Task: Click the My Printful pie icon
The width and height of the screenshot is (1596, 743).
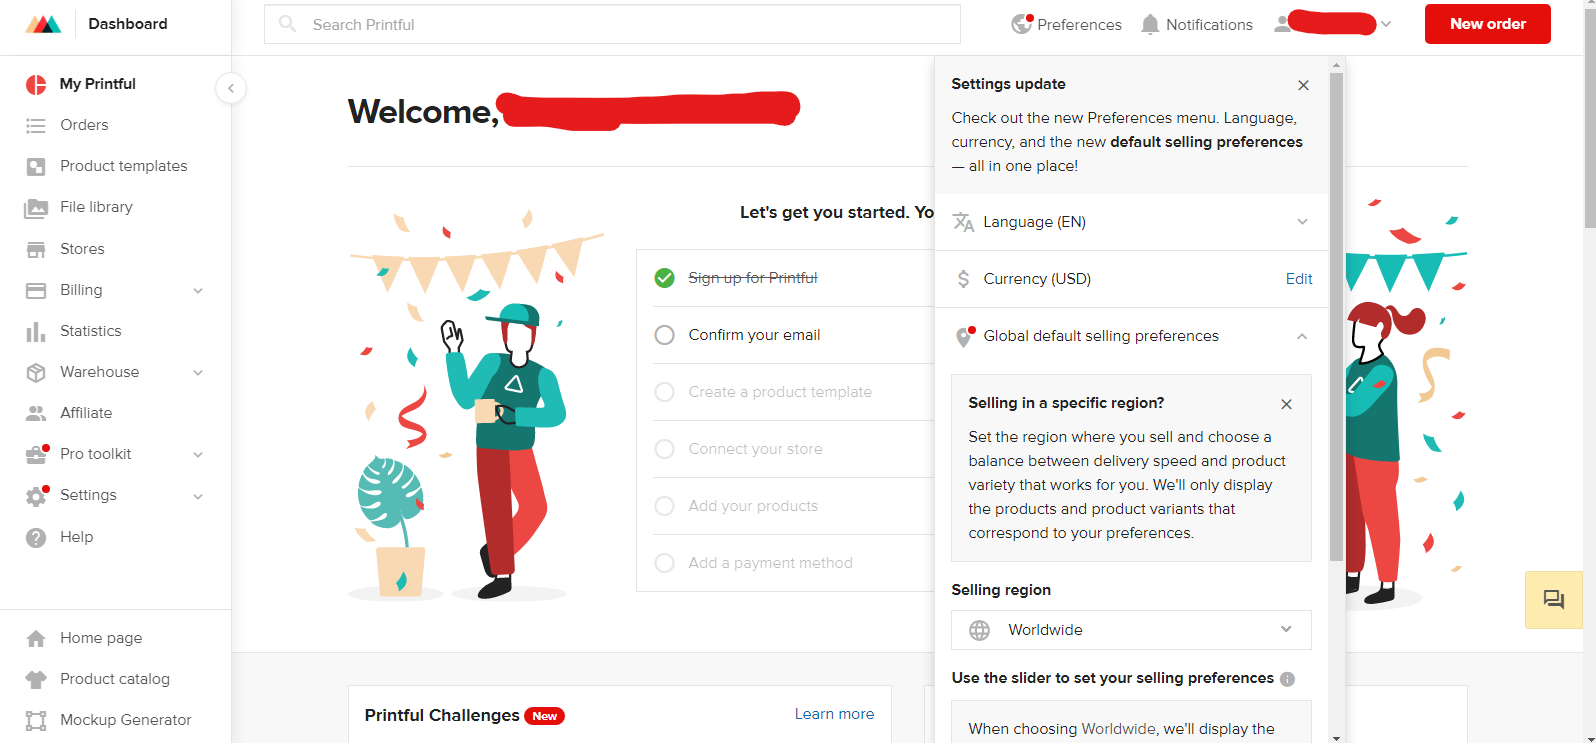Action: pos(36,84)
